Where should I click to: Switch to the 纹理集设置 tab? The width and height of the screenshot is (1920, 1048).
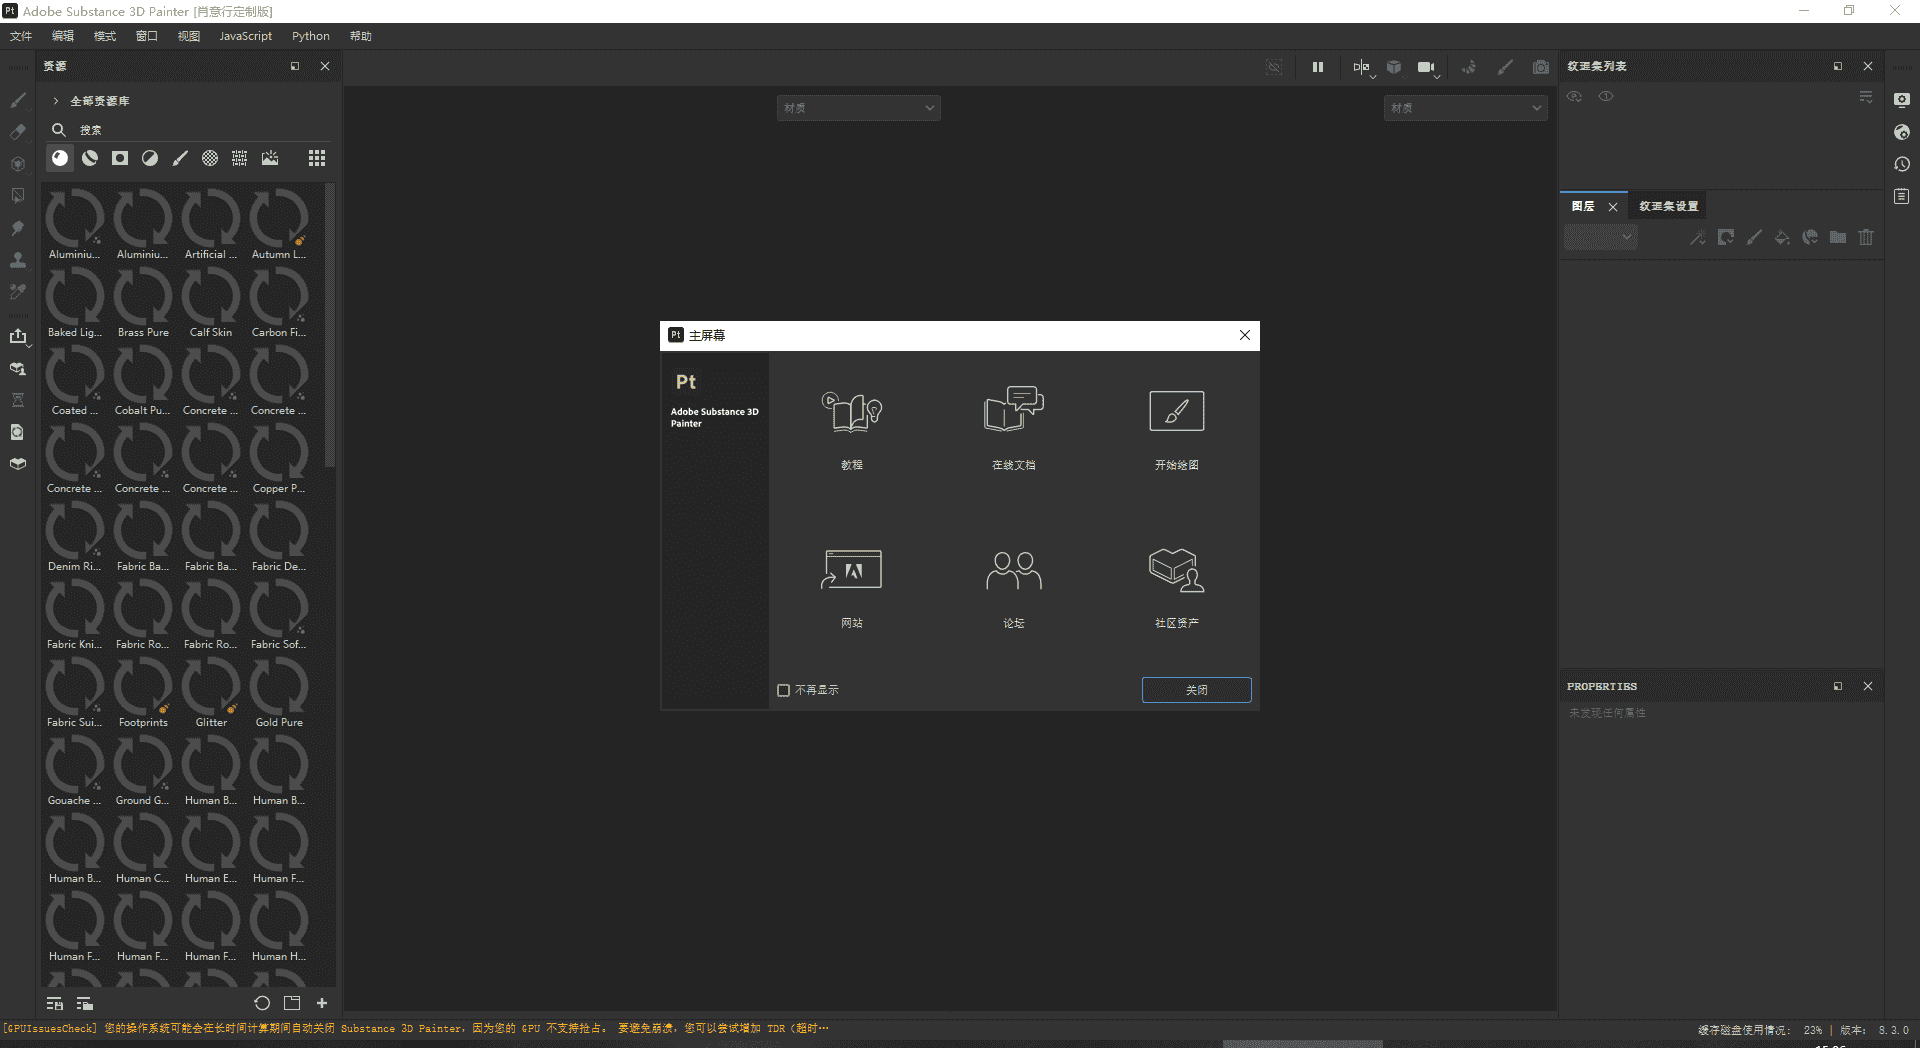pos(1666,205)
